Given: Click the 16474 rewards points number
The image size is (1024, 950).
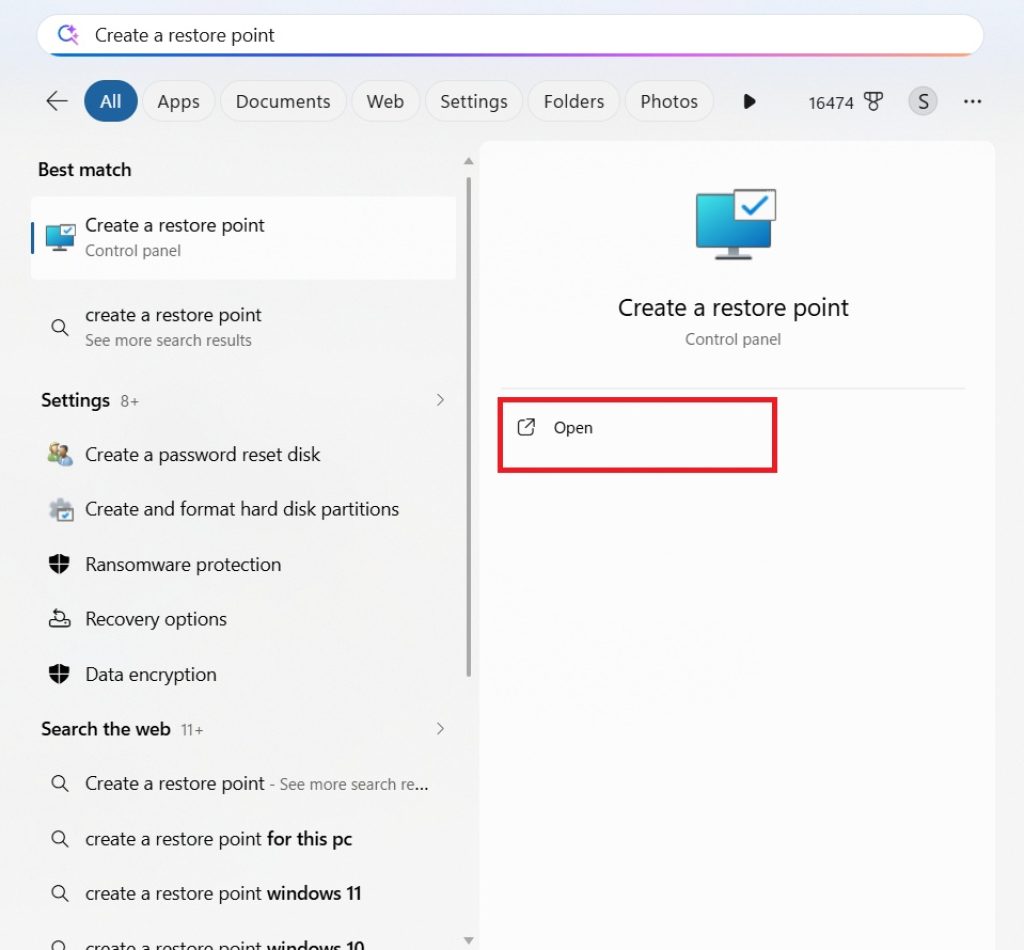Looking at the screenshot, I should click(x=831, y=103).
